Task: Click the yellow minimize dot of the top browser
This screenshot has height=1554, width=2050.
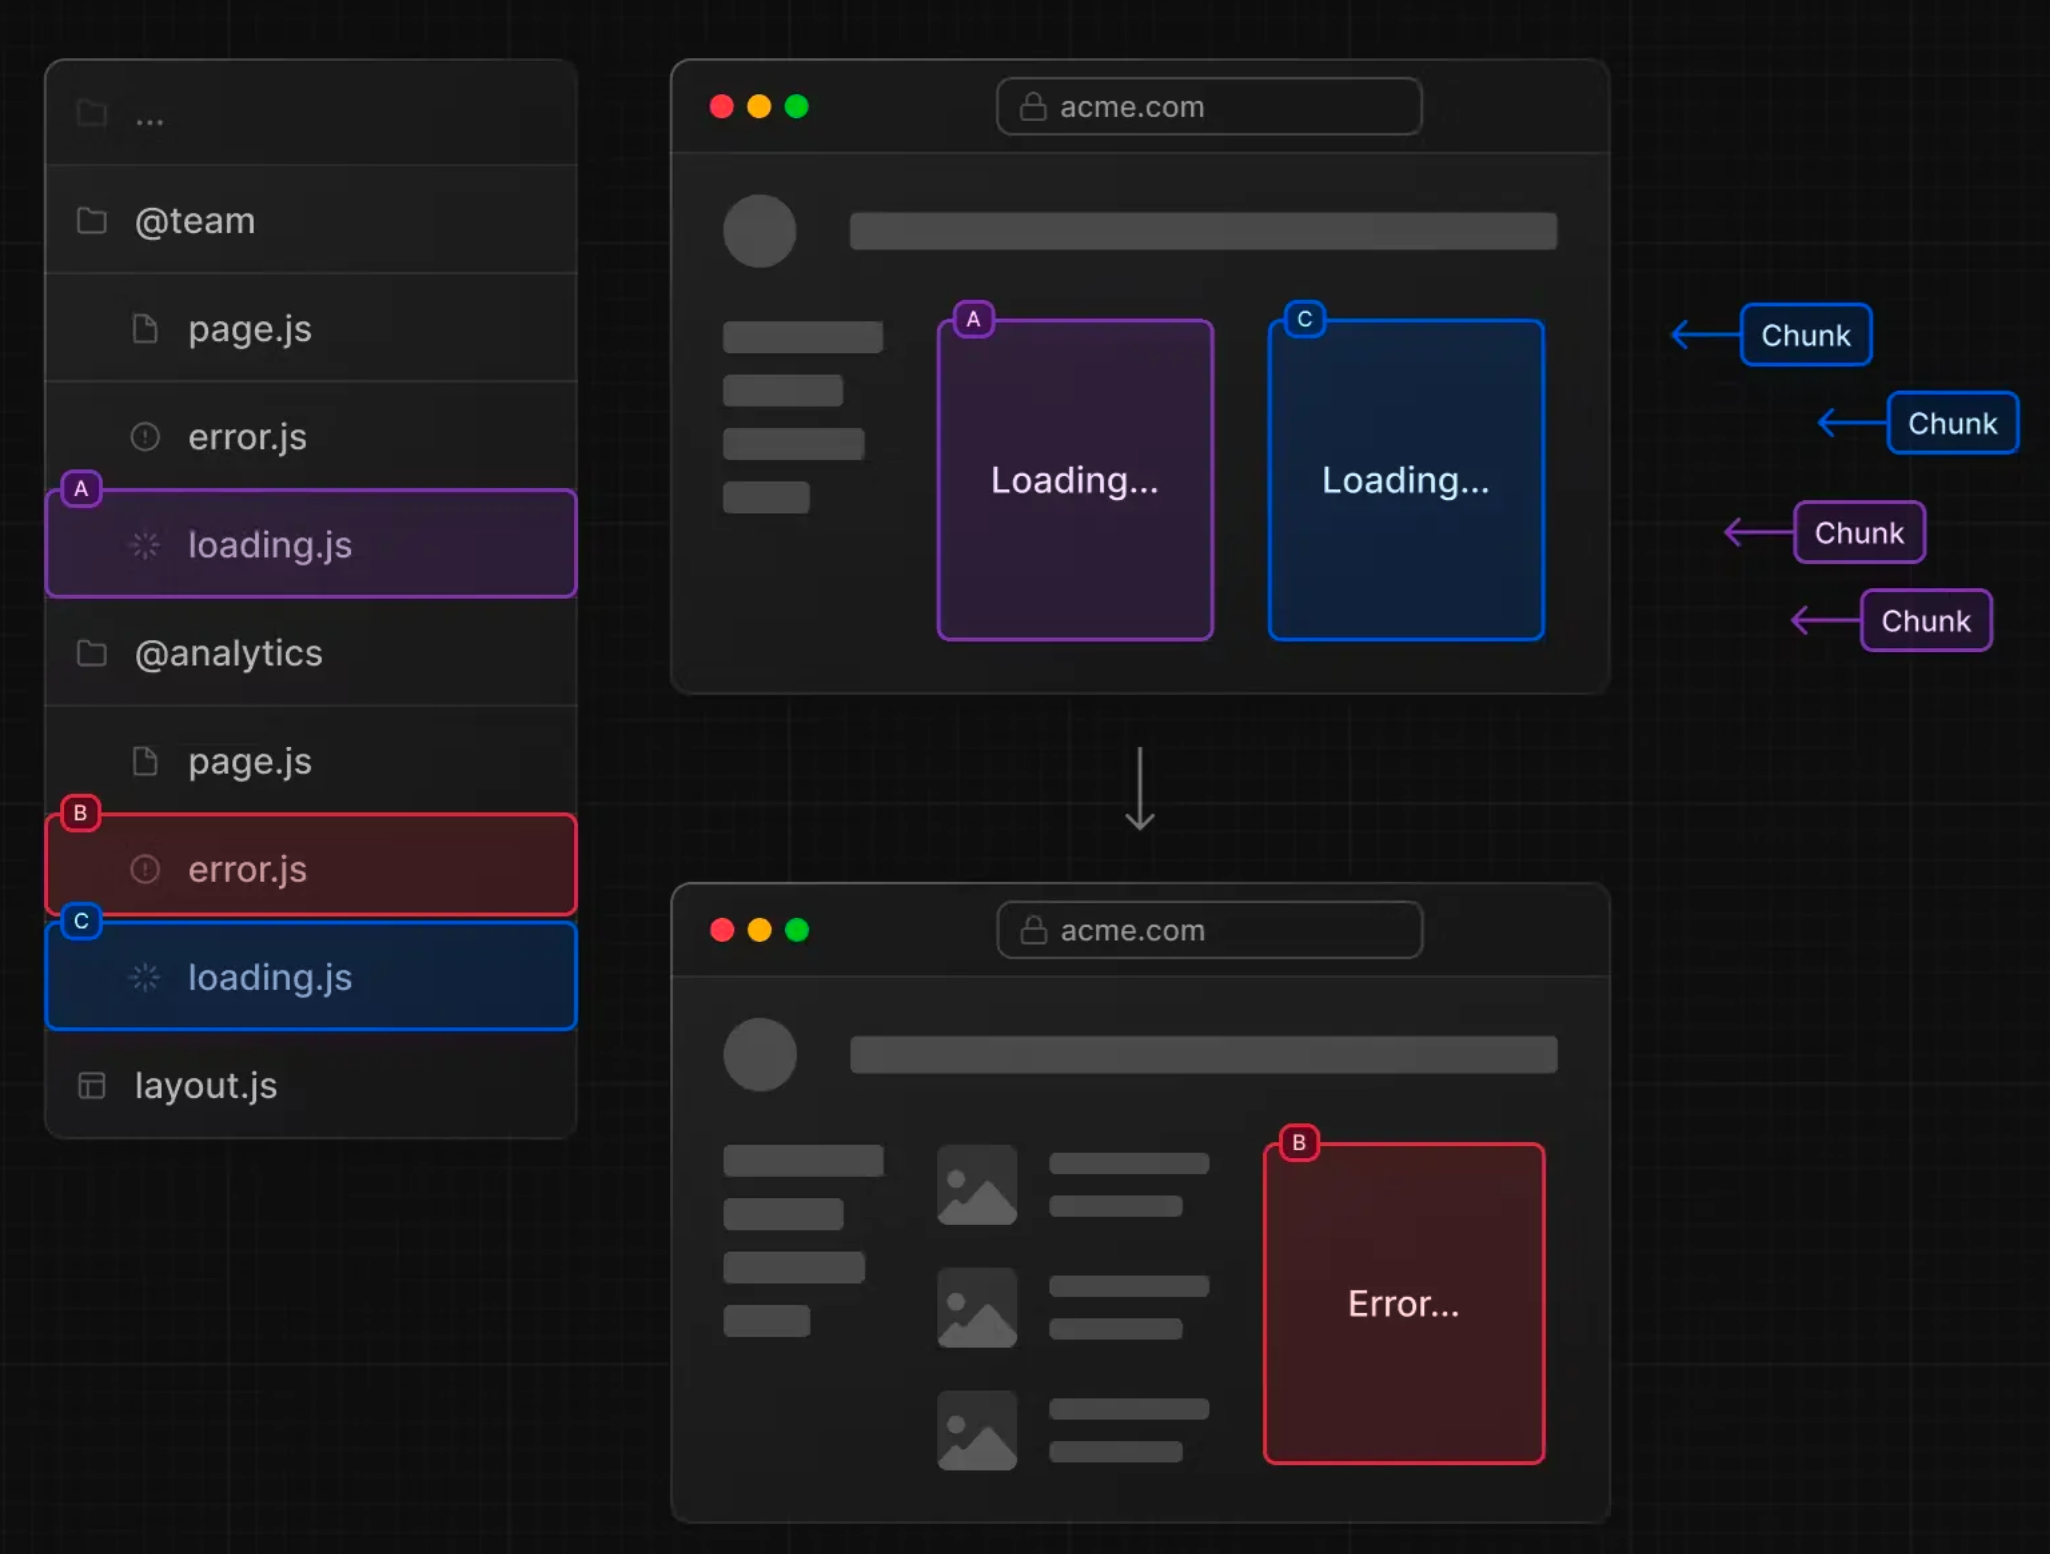Action: click(x=759, y=106)
